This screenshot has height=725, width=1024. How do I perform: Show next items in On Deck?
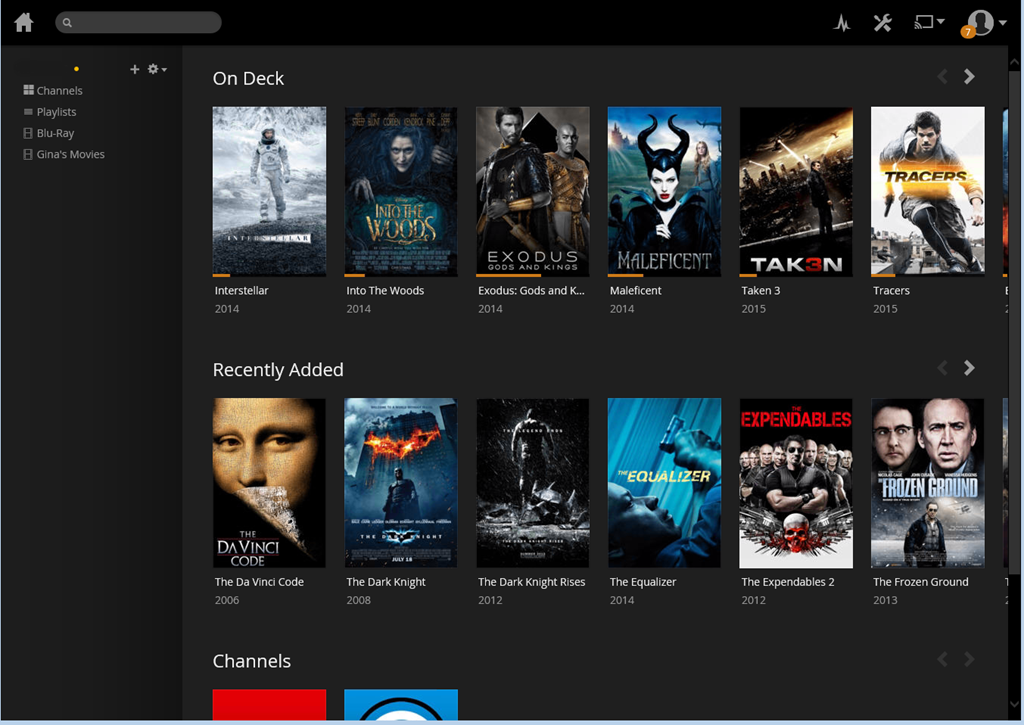(969, 77)
